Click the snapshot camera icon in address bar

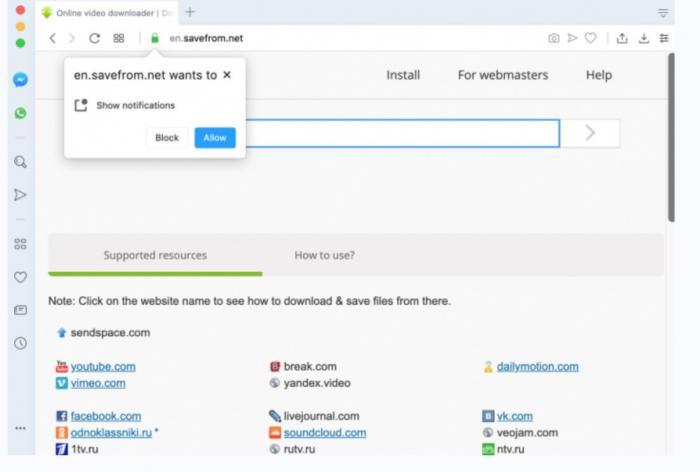click(554, 38)
